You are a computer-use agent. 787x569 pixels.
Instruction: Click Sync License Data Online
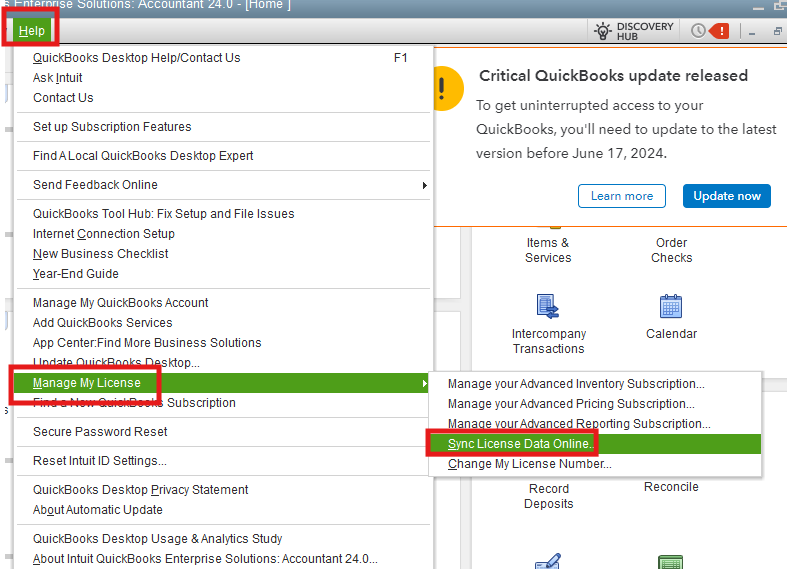(x=595, y=444)
